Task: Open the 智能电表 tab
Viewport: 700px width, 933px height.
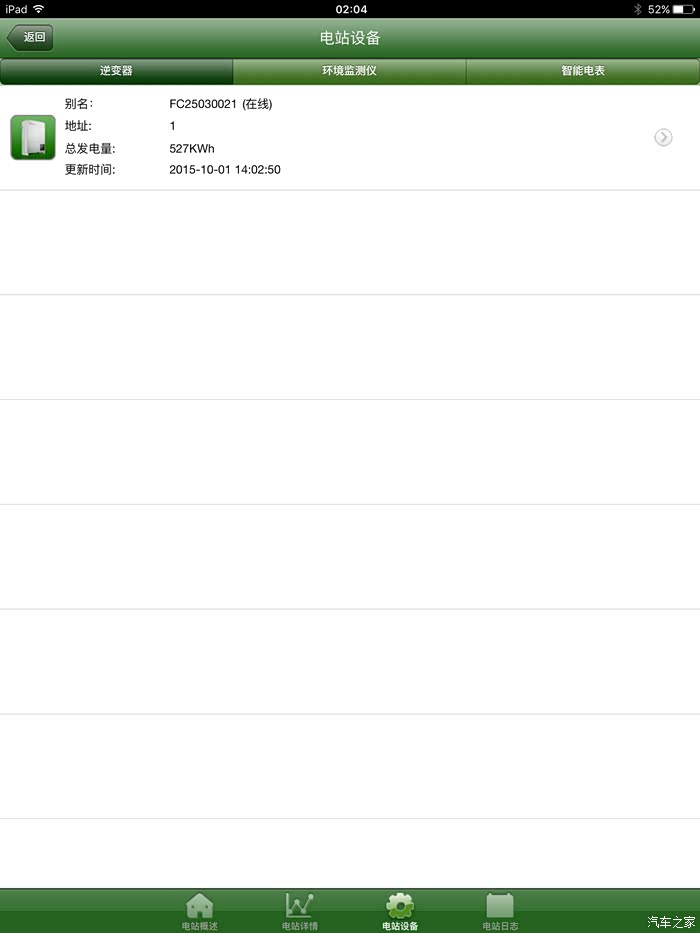Action: click(x=583, y=71)
